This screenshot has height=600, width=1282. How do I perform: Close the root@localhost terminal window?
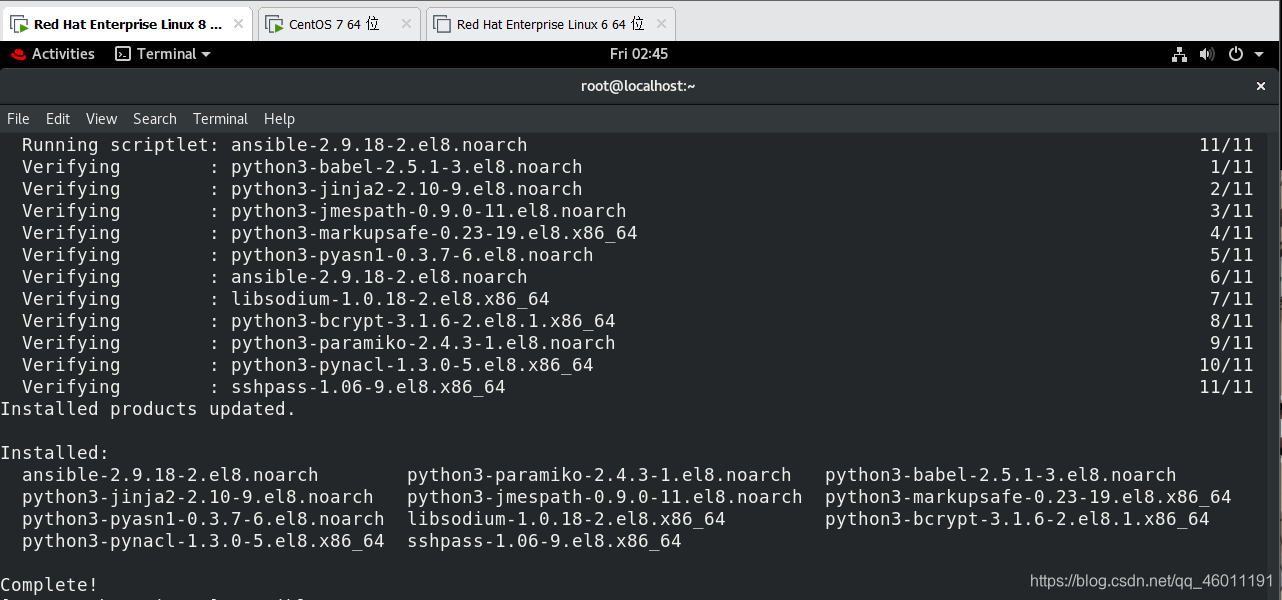point(1261,87)
